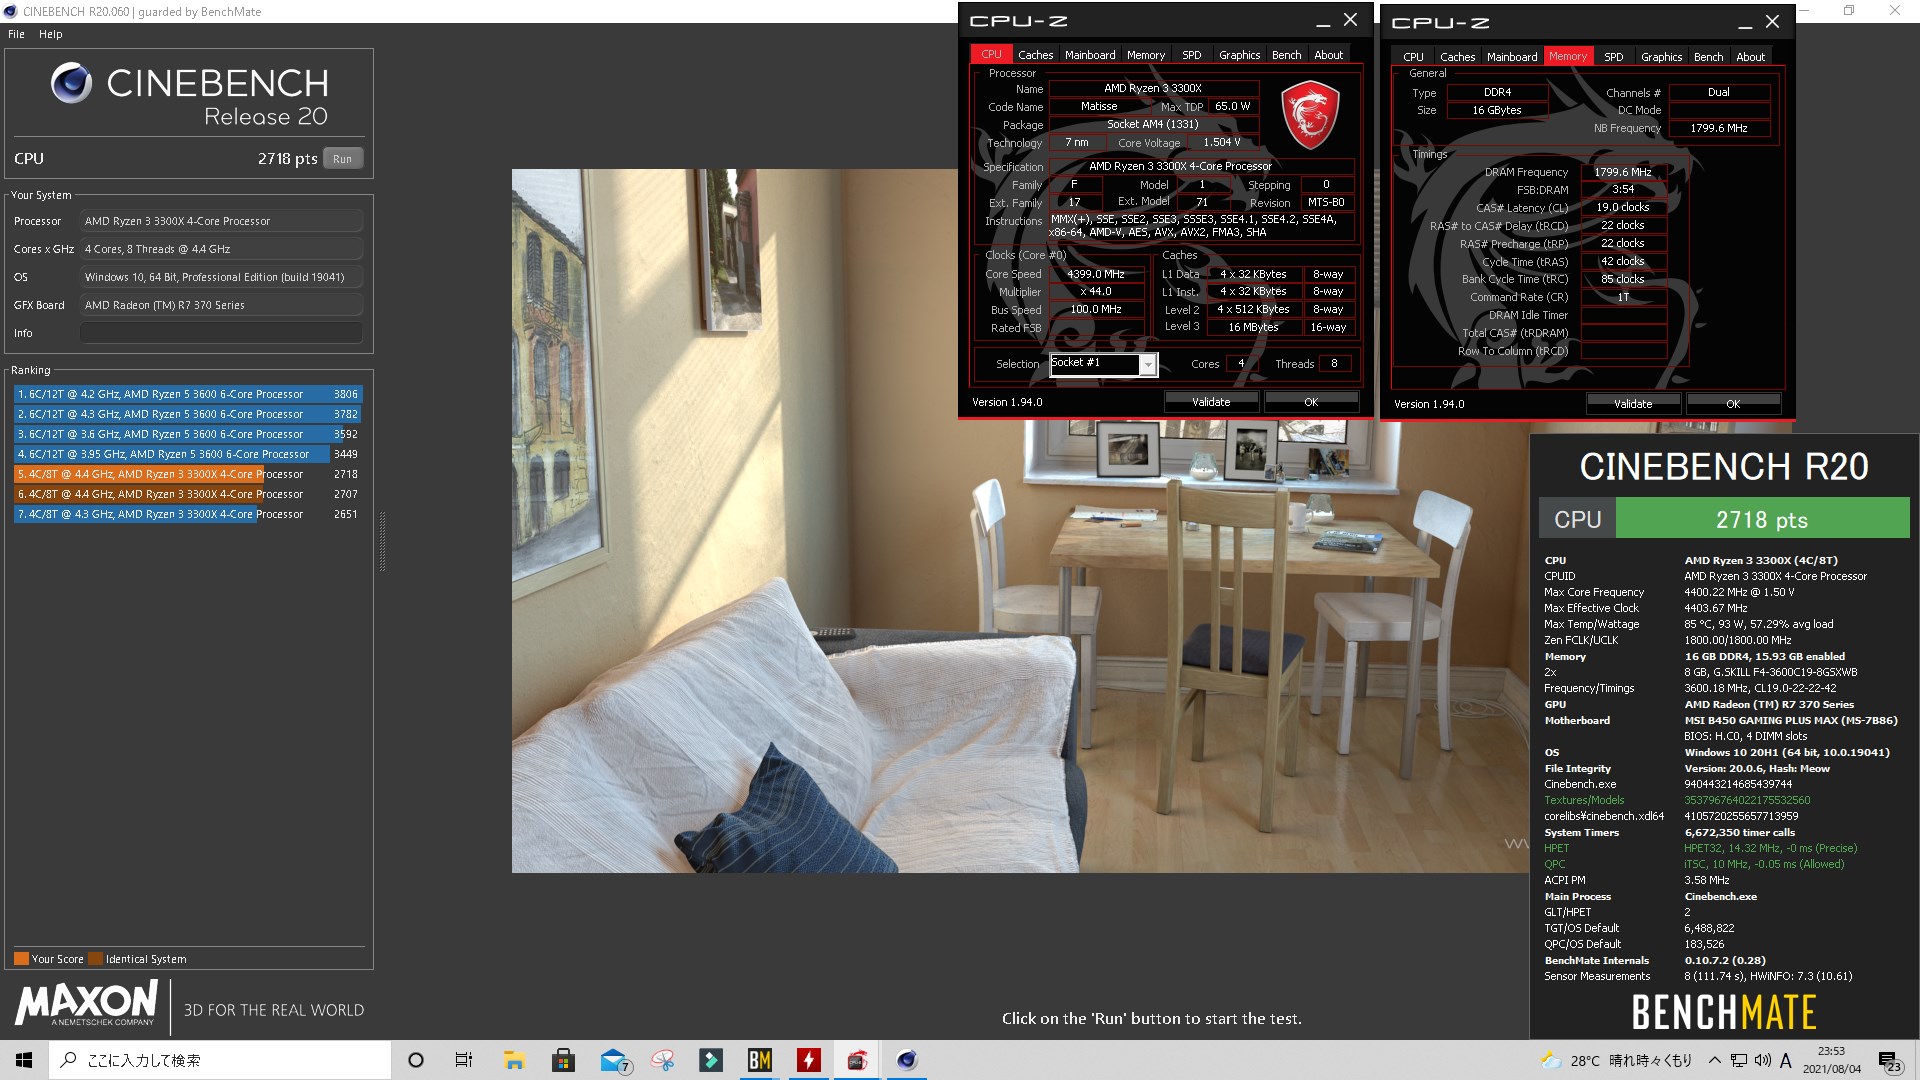Open Microsoft Store from the taskbar
The image size is (1920, 1080).
(x=563, y=1060)
